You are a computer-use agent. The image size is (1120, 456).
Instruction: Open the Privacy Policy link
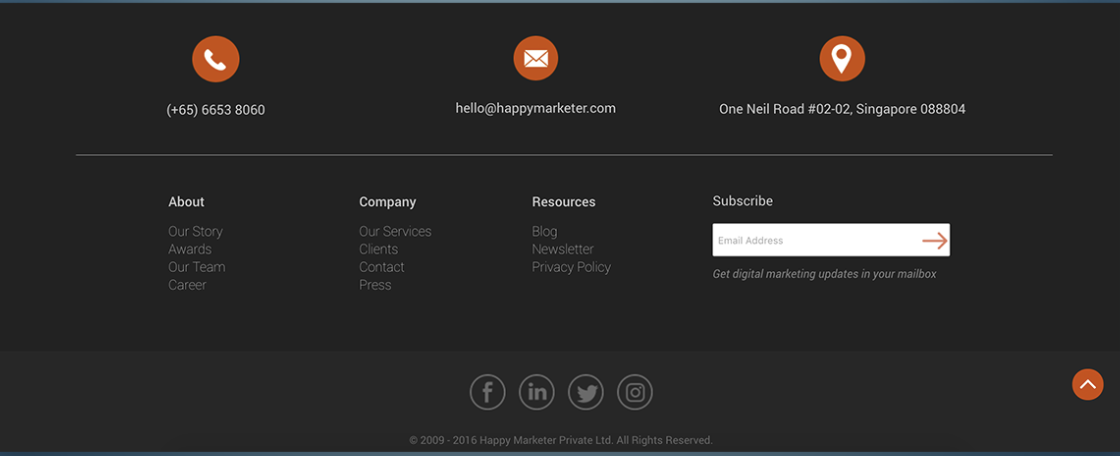[571, 267]
